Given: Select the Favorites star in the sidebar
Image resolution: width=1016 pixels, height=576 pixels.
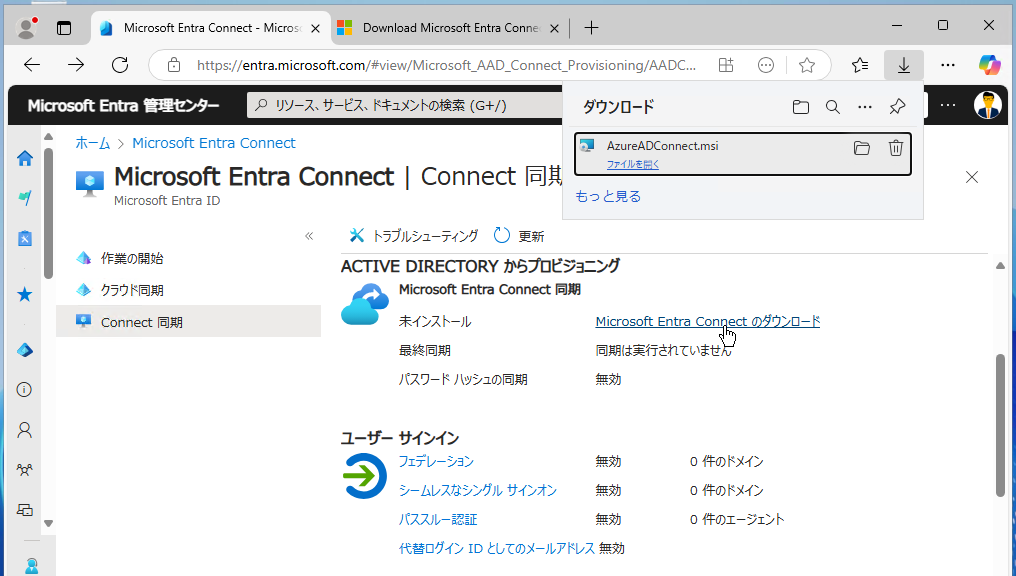Looking at the screenshot, I should (x=23, y=294).
